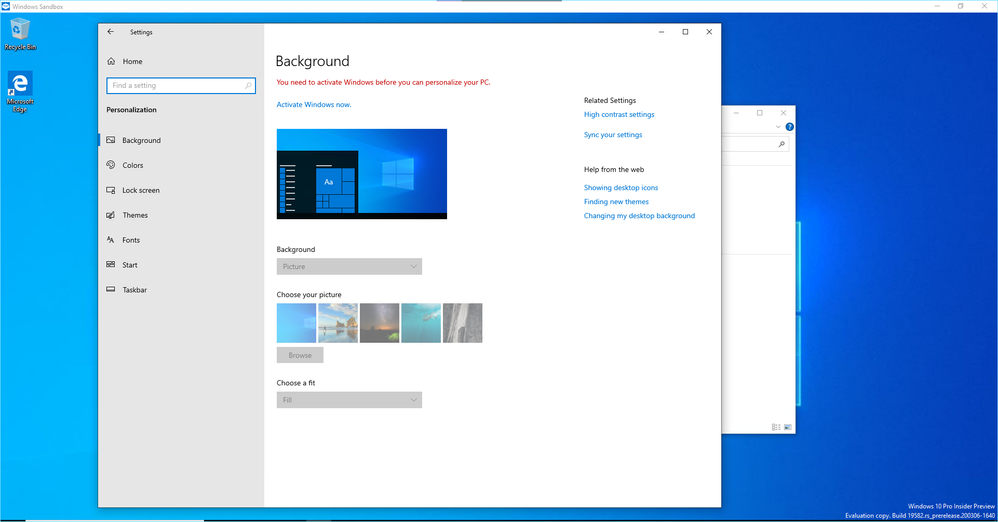998x522 pixels.
Task: Choose the night sky tent picture
Action: tap(379, 323)
